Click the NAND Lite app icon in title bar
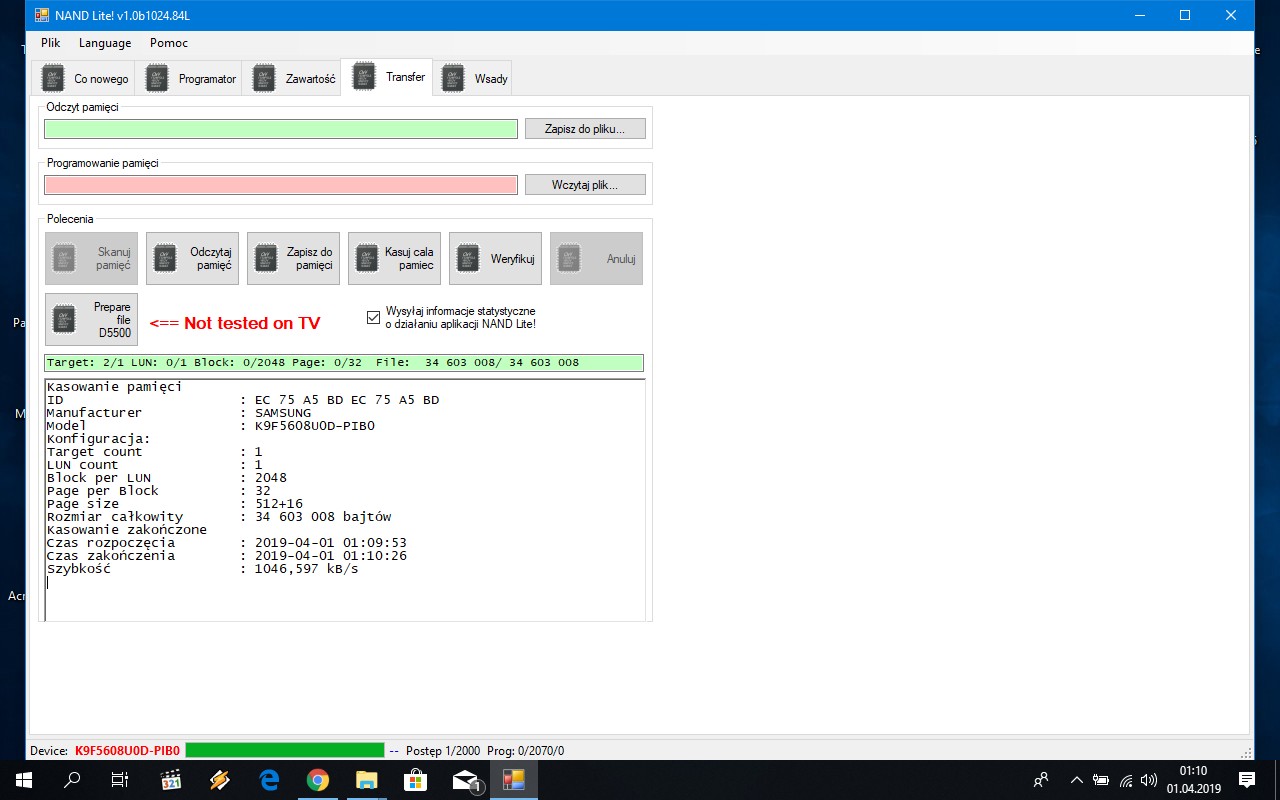The image size is (1280, 800). point(42,15)
